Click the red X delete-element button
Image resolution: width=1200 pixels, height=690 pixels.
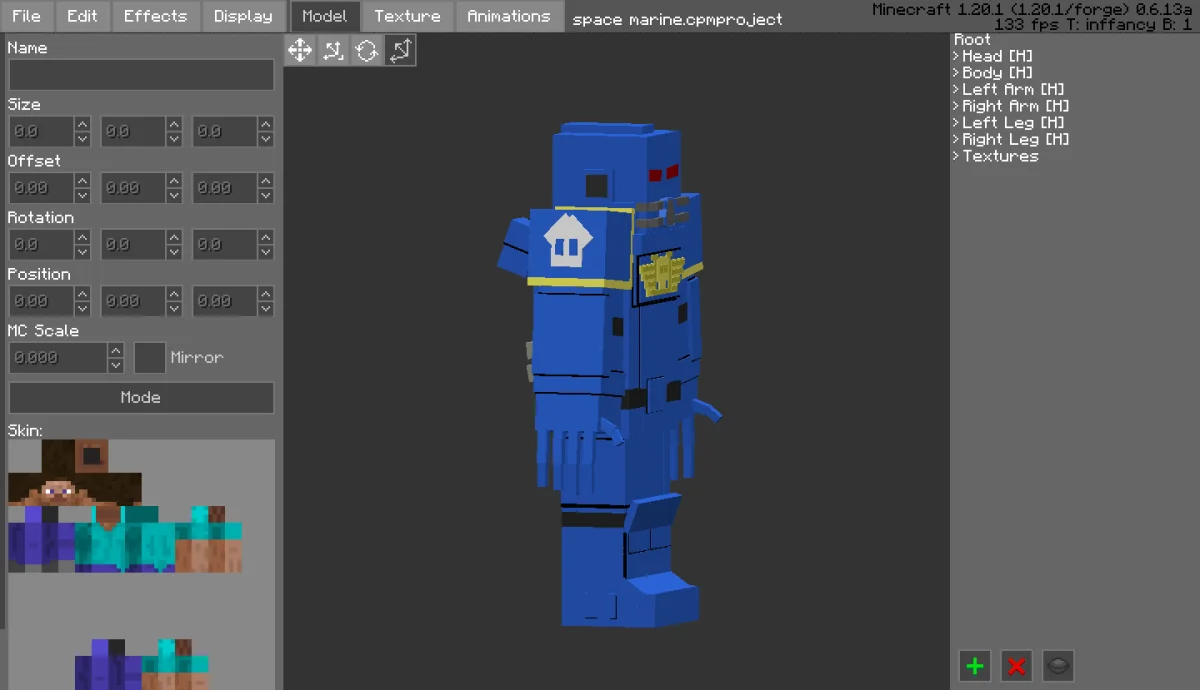(x=1017, y=665)
